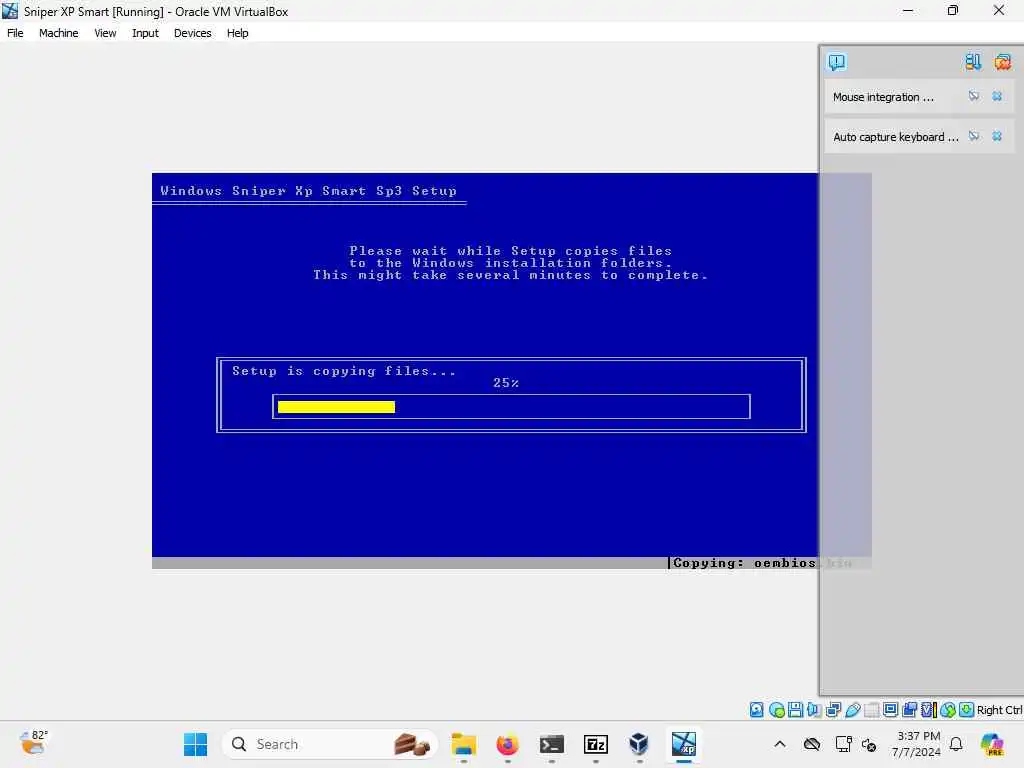Click the OneDrive cloud tray icon
Viewport: 1024px width, 768px height.
point(812,744)
